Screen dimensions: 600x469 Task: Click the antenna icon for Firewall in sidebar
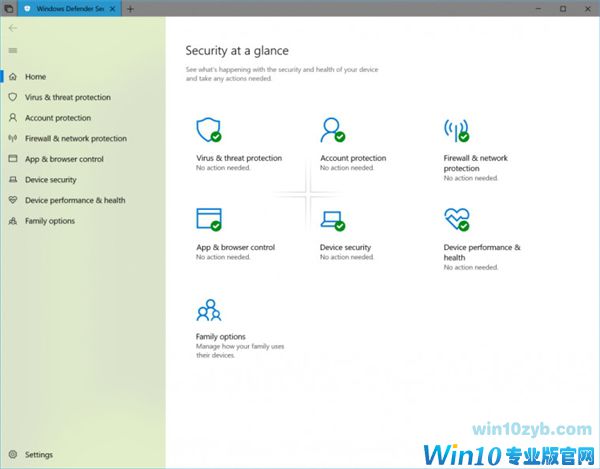(x=13, y=138)
